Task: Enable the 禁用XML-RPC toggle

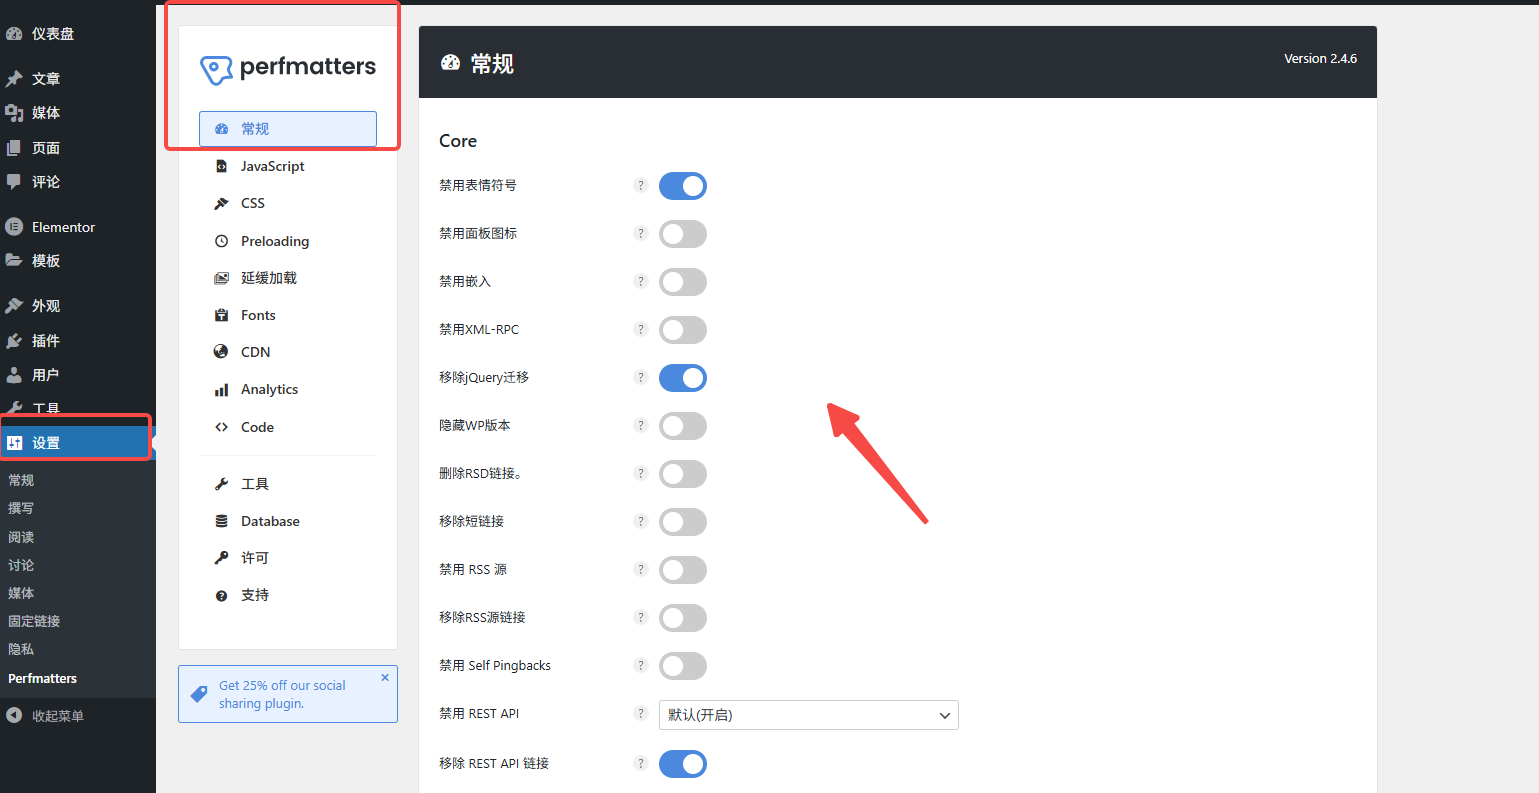Action: click(x=683, y=329)
